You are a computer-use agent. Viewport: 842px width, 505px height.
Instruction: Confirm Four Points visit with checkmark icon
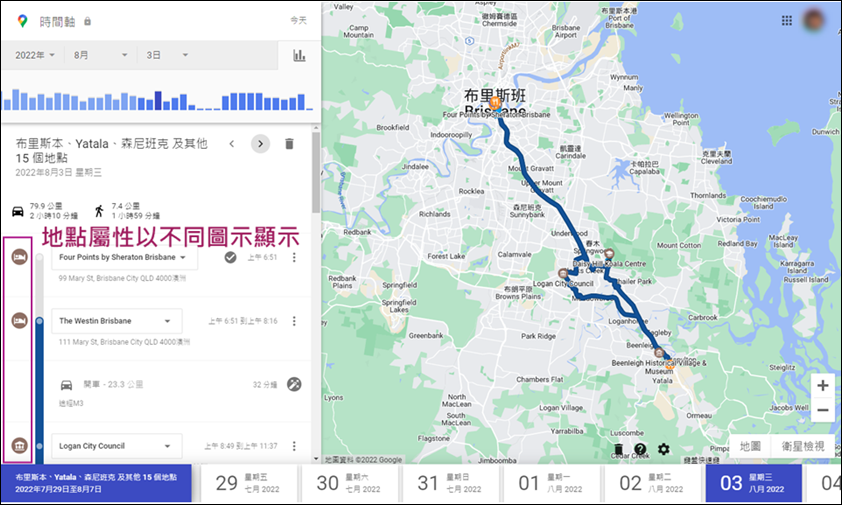(x=230, y=257)
